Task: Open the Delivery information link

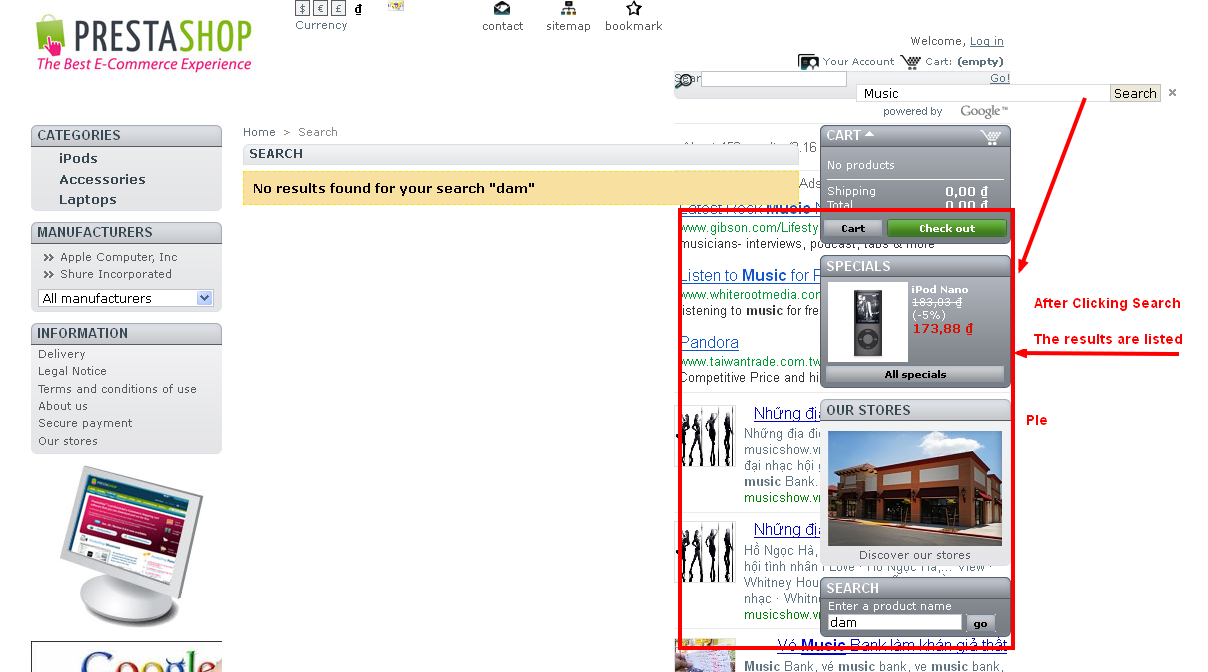Action: [61, 354]
